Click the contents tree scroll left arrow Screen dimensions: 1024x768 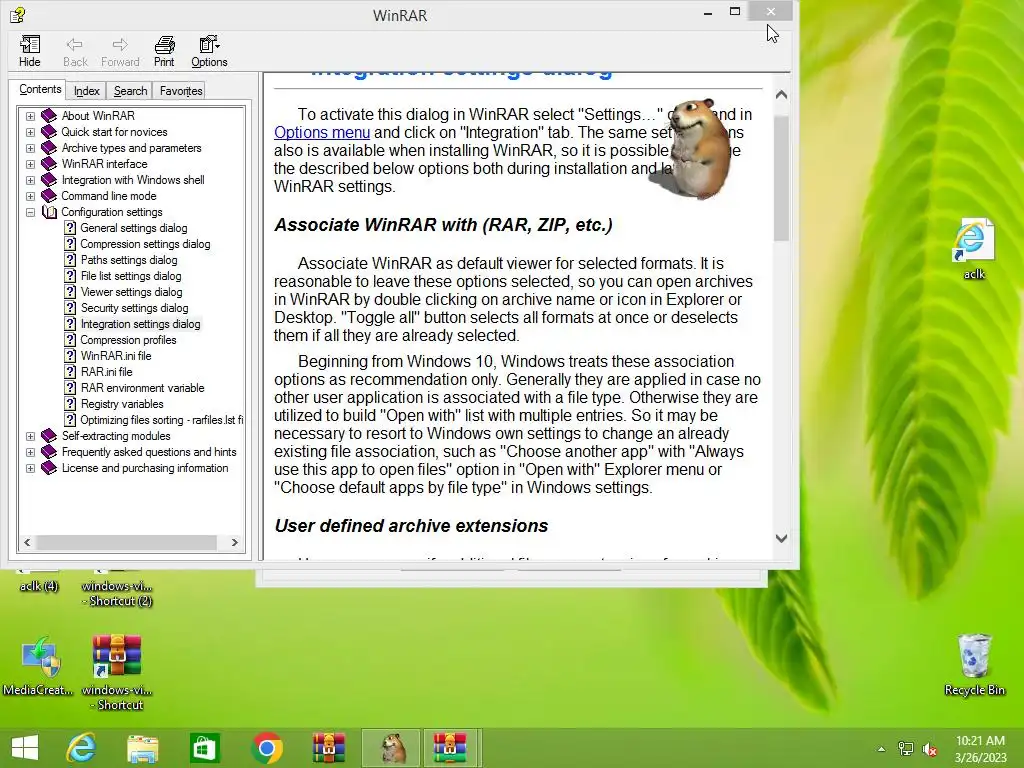click(x=27, y=543)
